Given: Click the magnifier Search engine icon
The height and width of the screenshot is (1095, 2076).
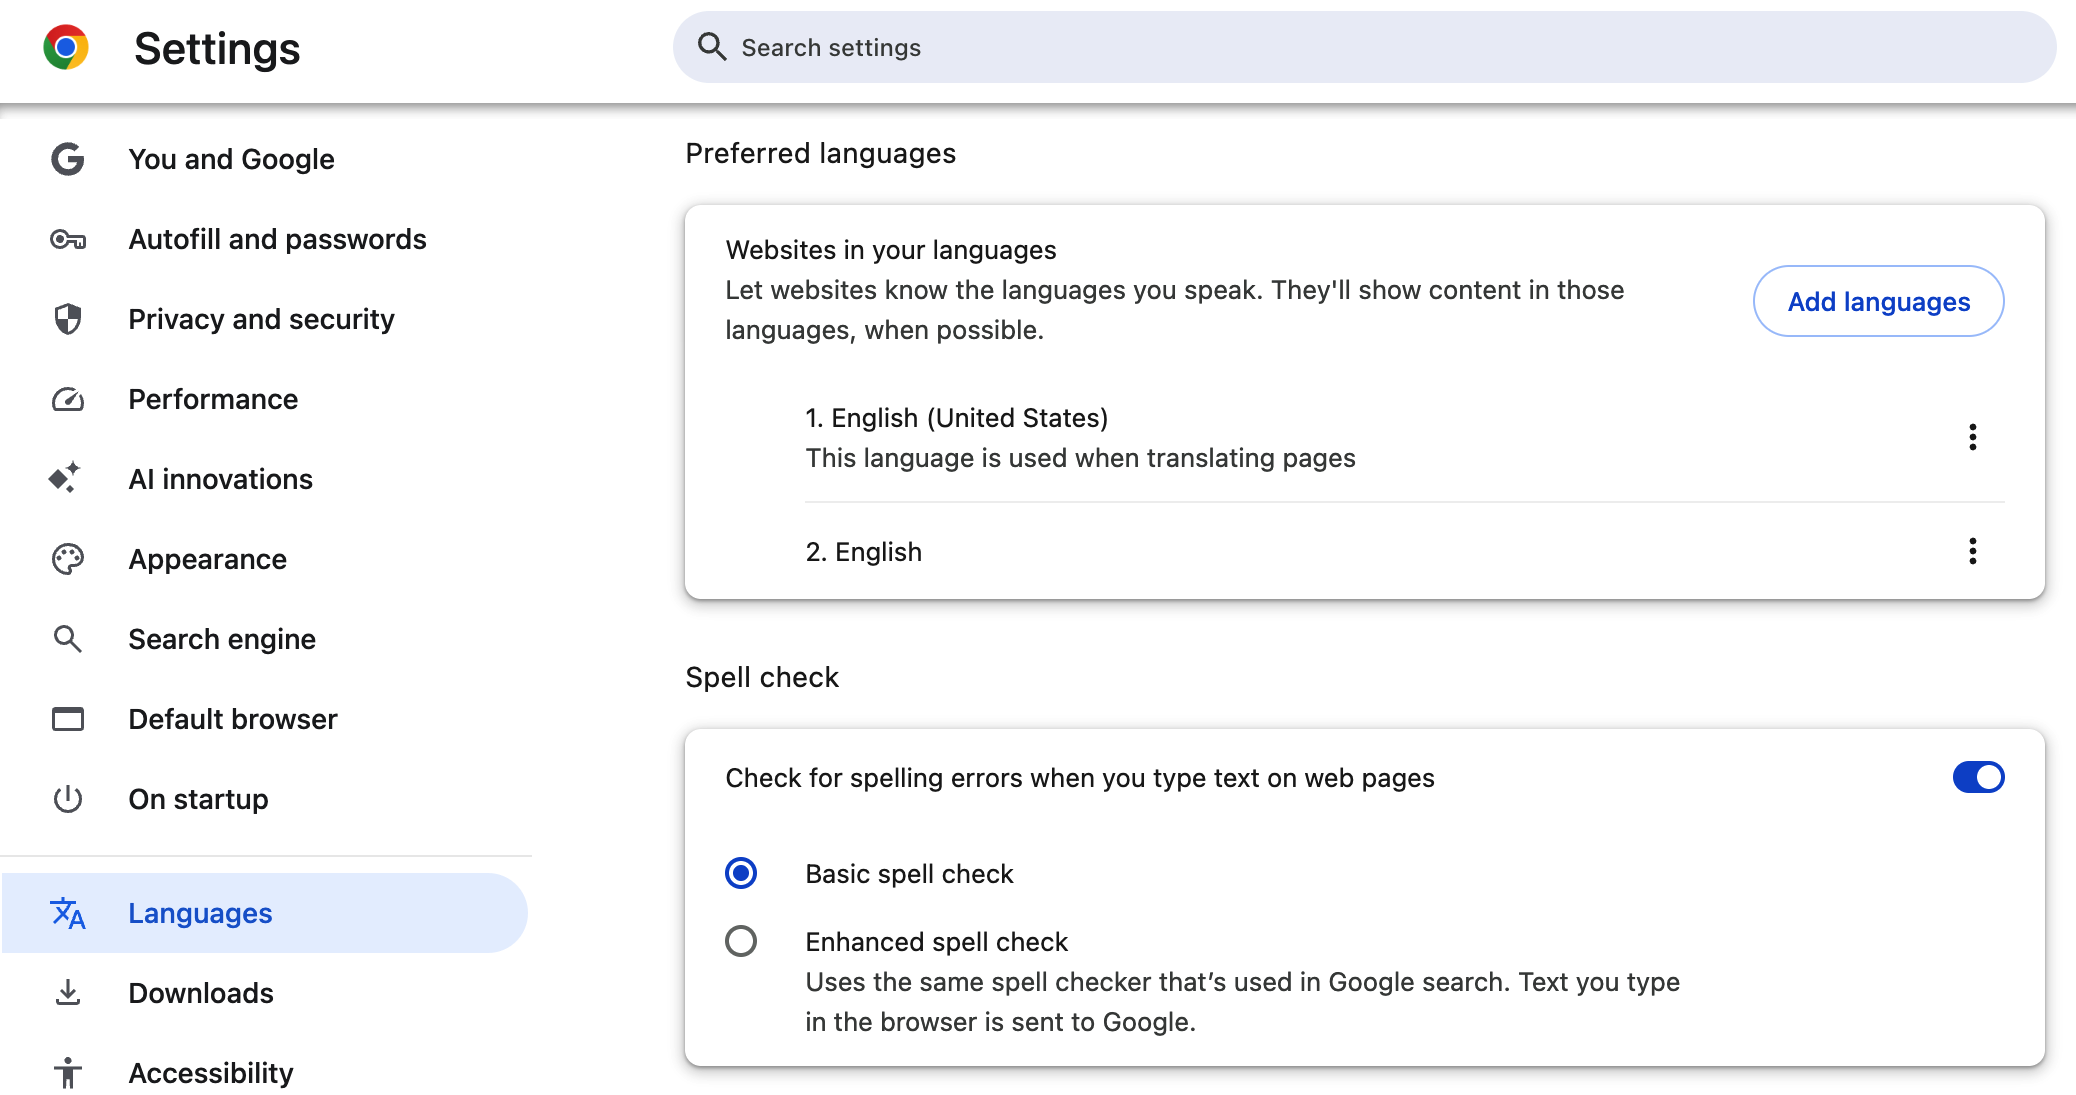Looking at the screenshot, I should [x=68, y=639].
